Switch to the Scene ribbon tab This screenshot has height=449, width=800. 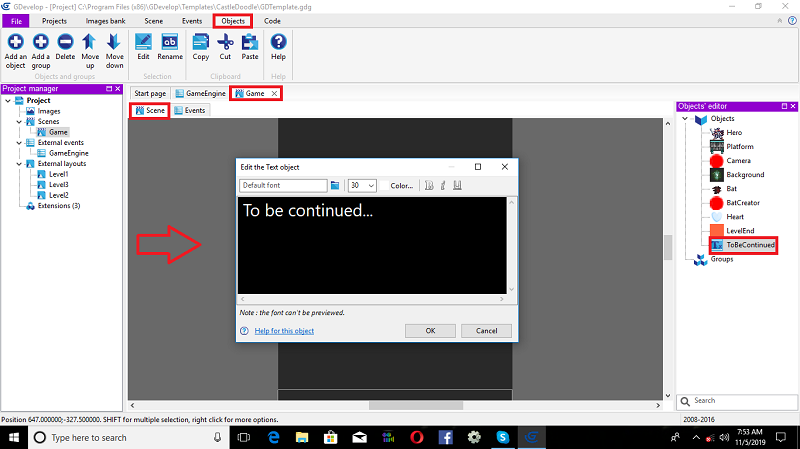[154, 21]
